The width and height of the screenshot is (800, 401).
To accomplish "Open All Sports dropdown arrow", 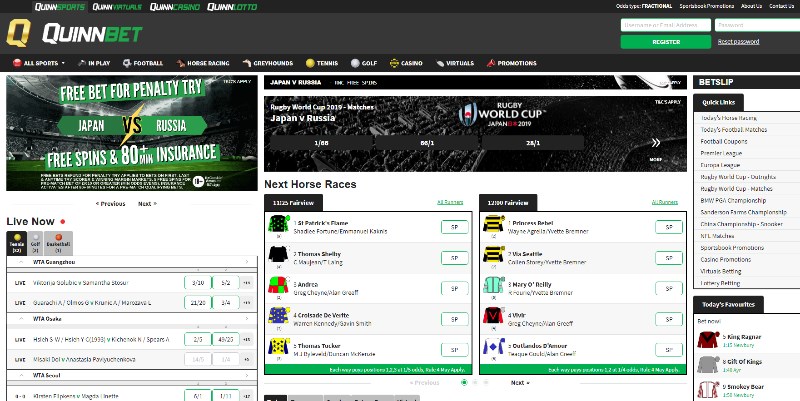I will [63, 63].
